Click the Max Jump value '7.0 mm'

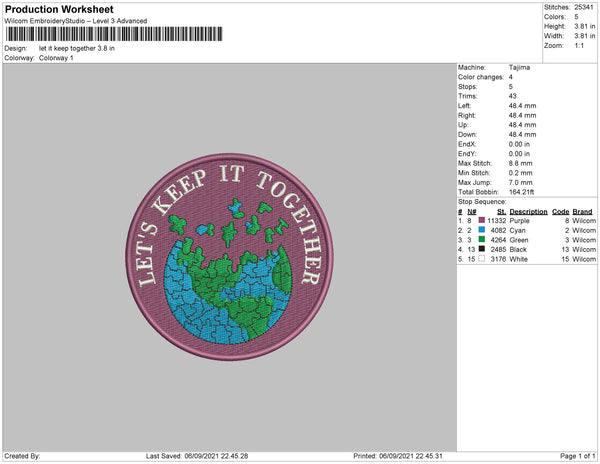(520, 182)
